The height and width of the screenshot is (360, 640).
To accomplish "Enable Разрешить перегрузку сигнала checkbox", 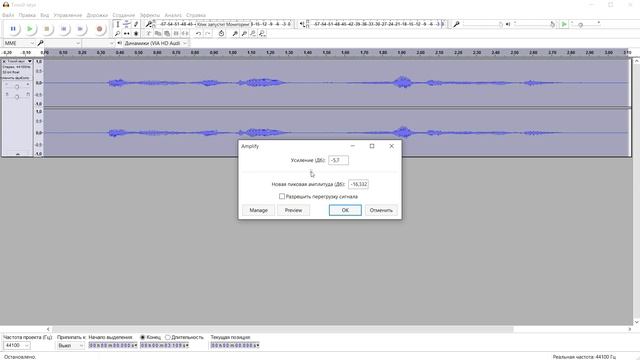I will [282, 196].
